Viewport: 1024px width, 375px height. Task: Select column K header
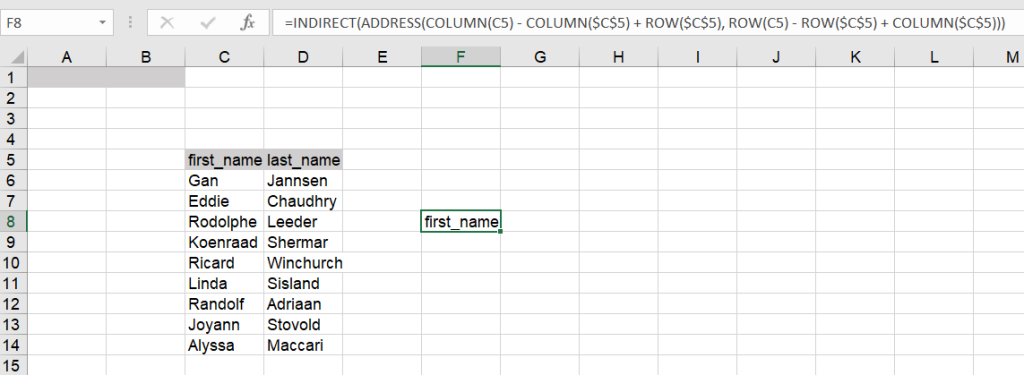[856, 57]
